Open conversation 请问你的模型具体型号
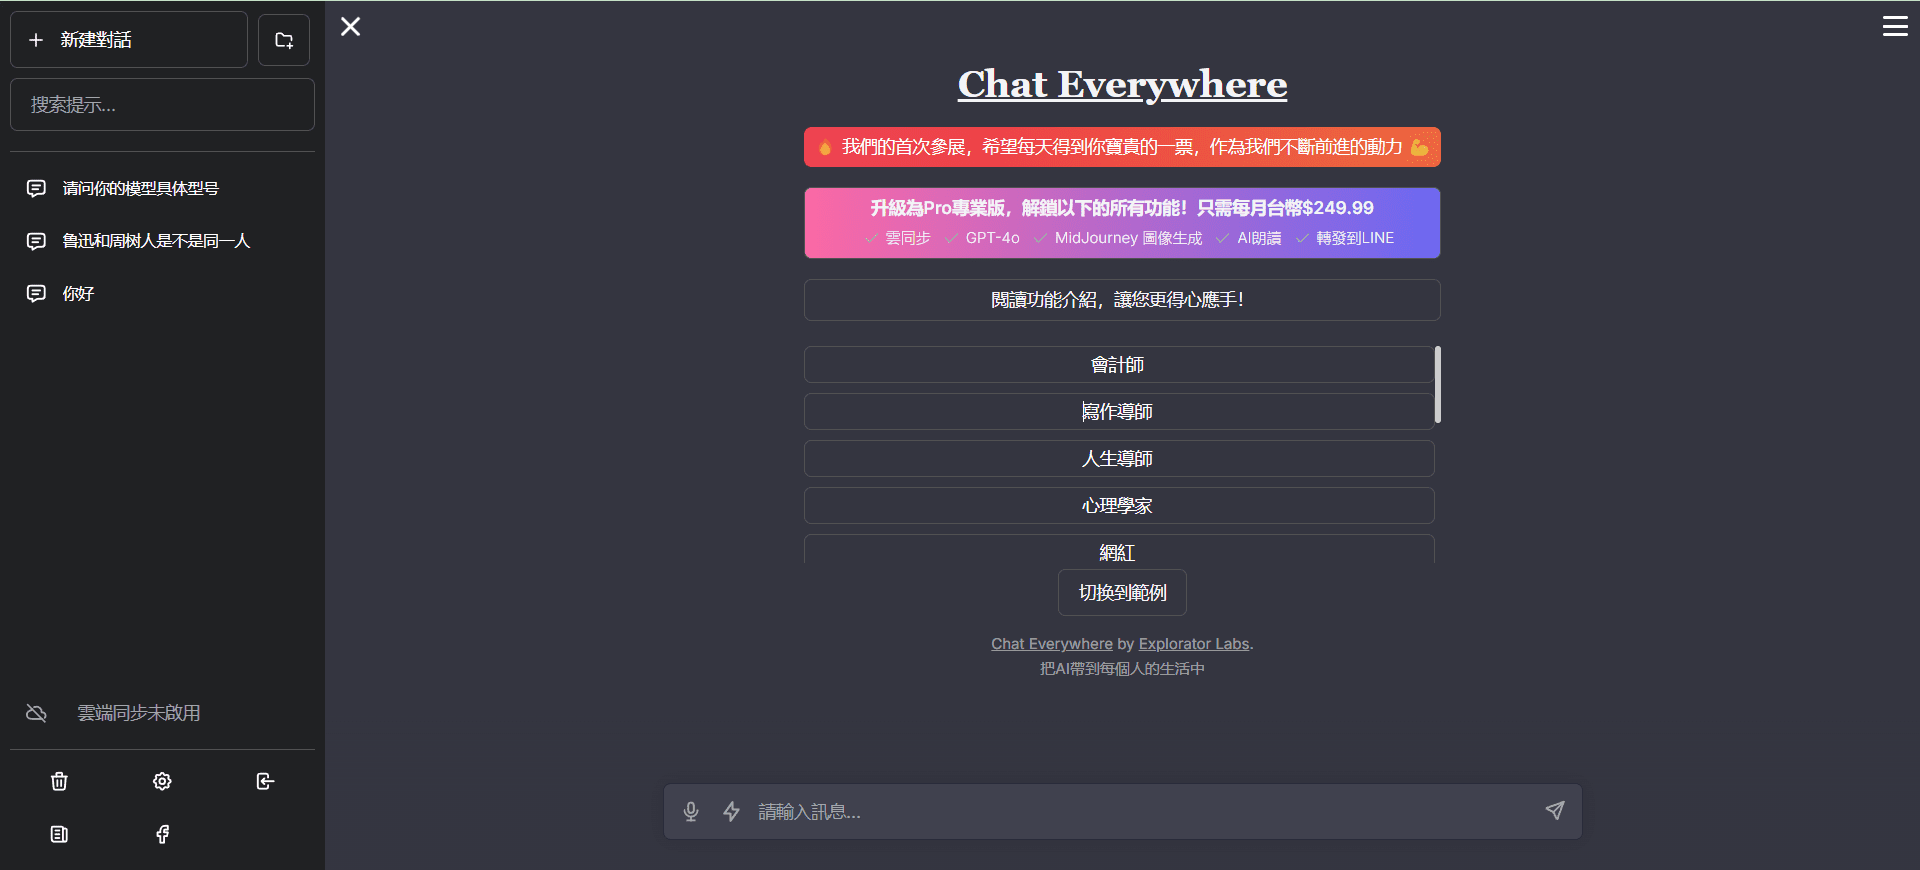This screenshot has width=1920, height=870. (x=162, y=188)
